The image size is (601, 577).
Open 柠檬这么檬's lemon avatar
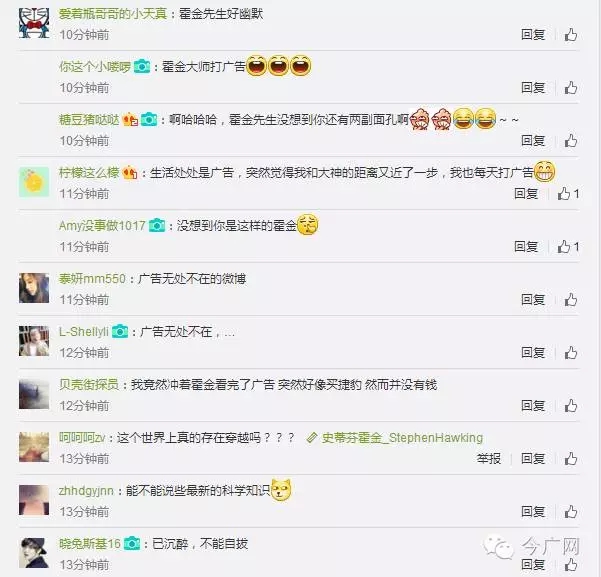[x=34, y=182]
